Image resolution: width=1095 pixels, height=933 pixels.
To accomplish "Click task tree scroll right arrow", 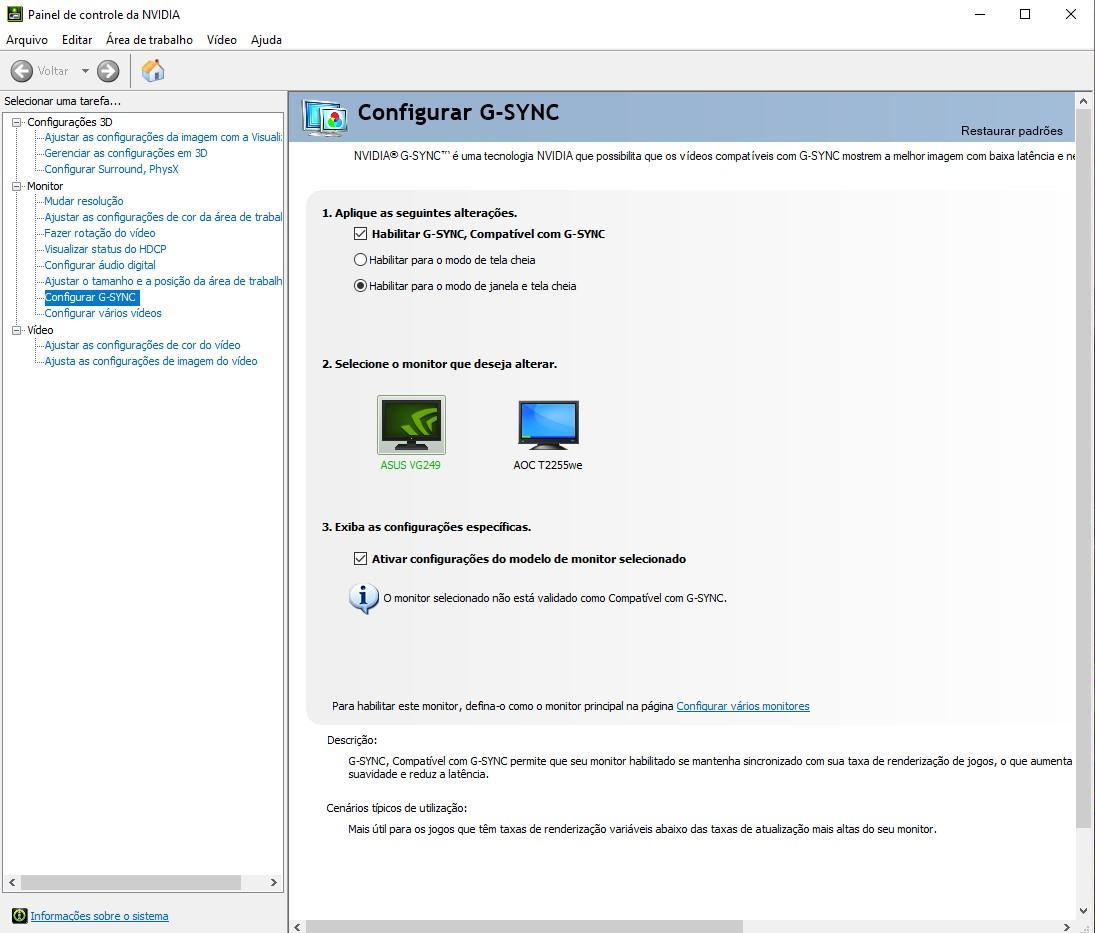I will [x=274, y=883].
